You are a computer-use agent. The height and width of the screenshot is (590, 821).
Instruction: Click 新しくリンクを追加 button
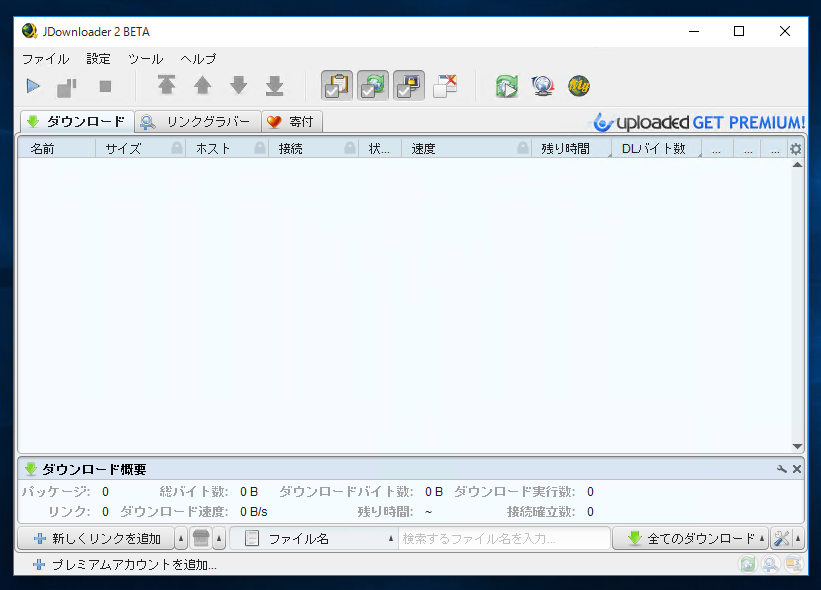(96, 538)
